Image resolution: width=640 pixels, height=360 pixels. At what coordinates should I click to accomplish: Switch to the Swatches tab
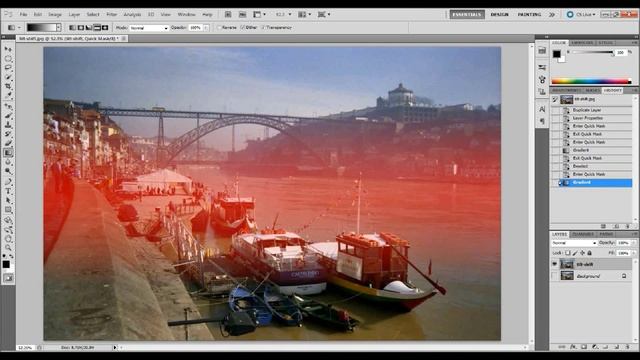pyautogui.click(x=582, y=42)
